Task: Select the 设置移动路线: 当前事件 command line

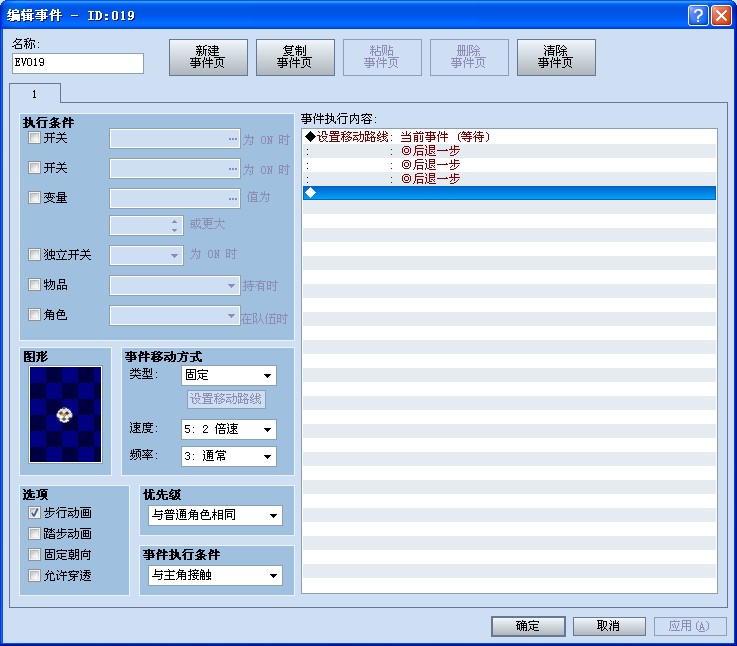Action: click(510, 137)
